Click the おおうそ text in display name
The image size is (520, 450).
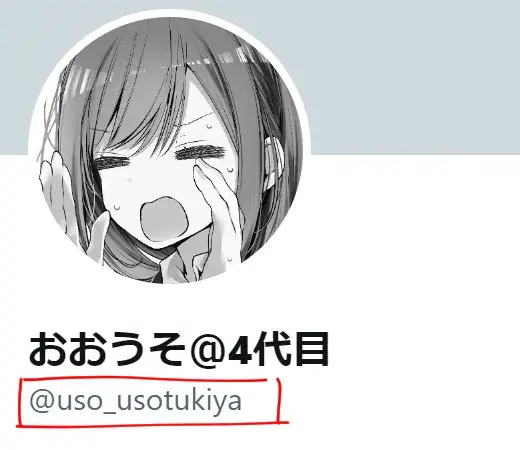pos(107,350)
